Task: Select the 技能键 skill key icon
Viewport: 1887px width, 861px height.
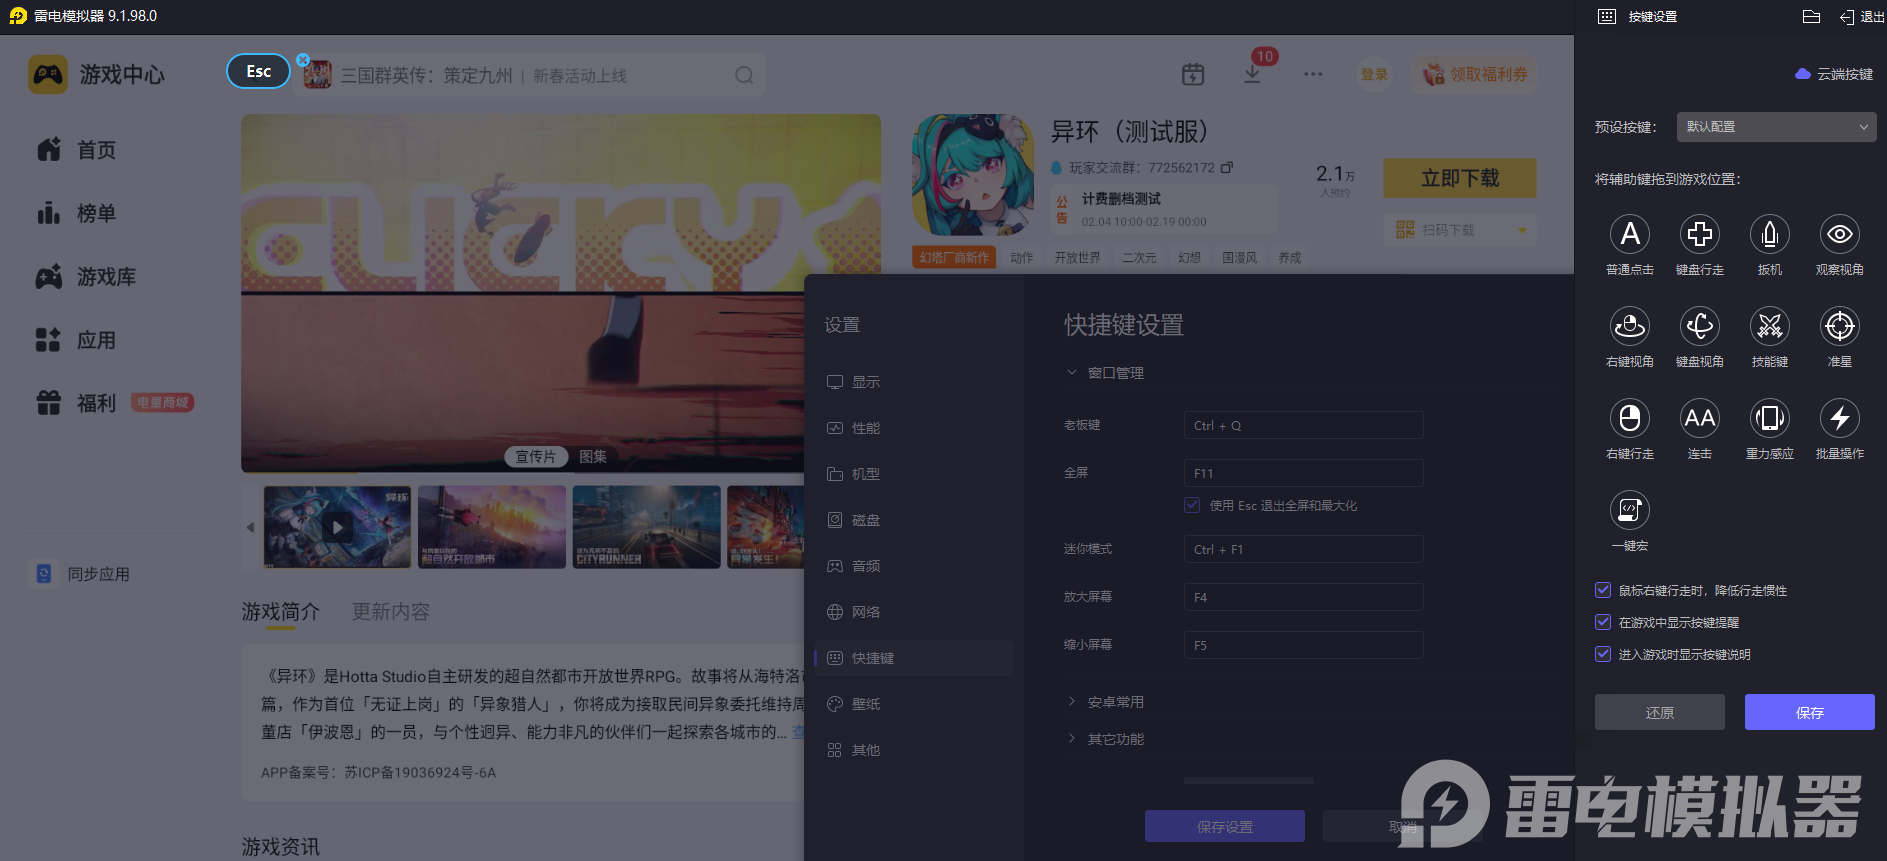Action: click(x=1769, y=327)
